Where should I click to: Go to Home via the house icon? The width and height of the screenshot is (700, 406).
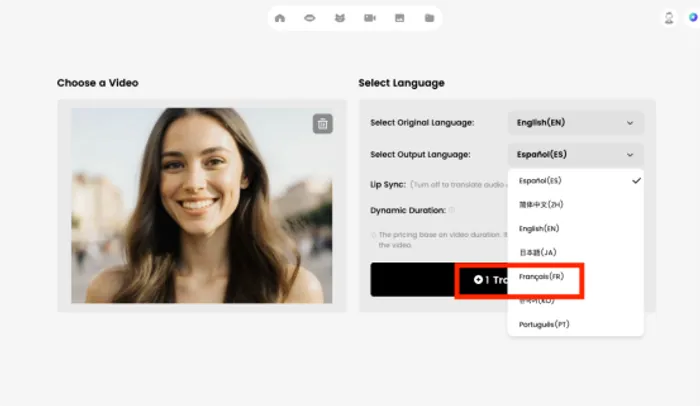(x=280, y=18)
